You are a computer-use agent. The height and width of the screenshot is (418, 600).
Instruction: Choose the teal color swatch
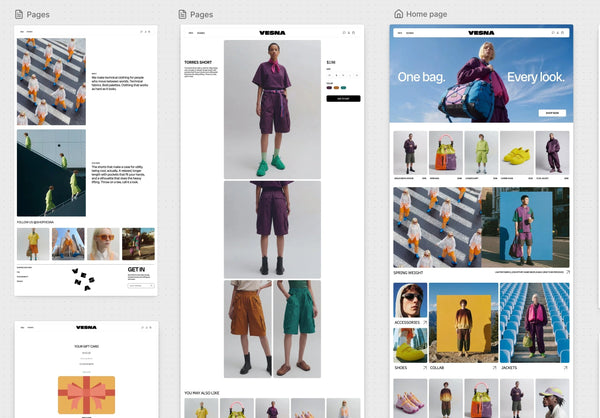tap(344, 88)
